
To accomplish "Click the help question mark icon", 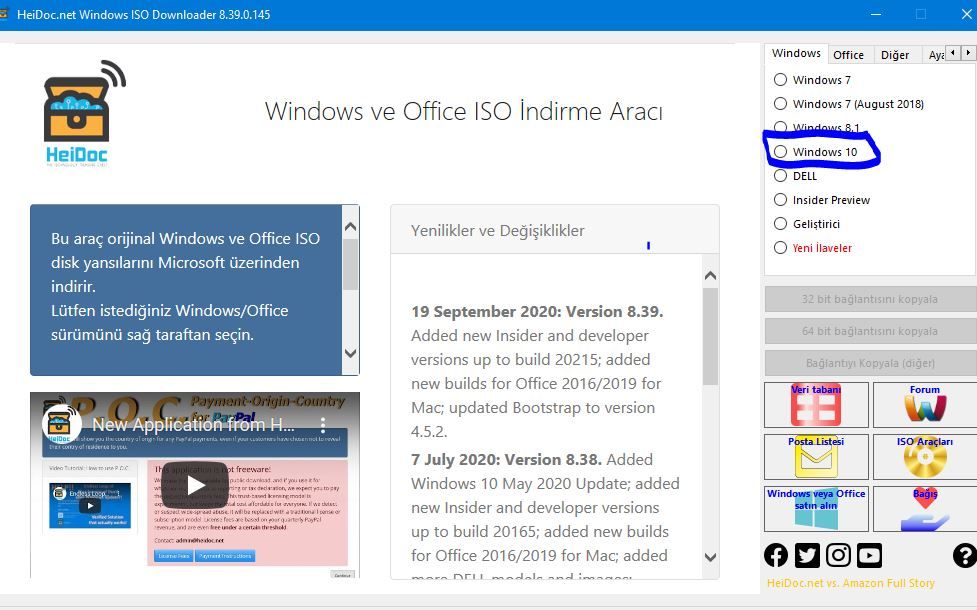I will click(x=965, y=555).
